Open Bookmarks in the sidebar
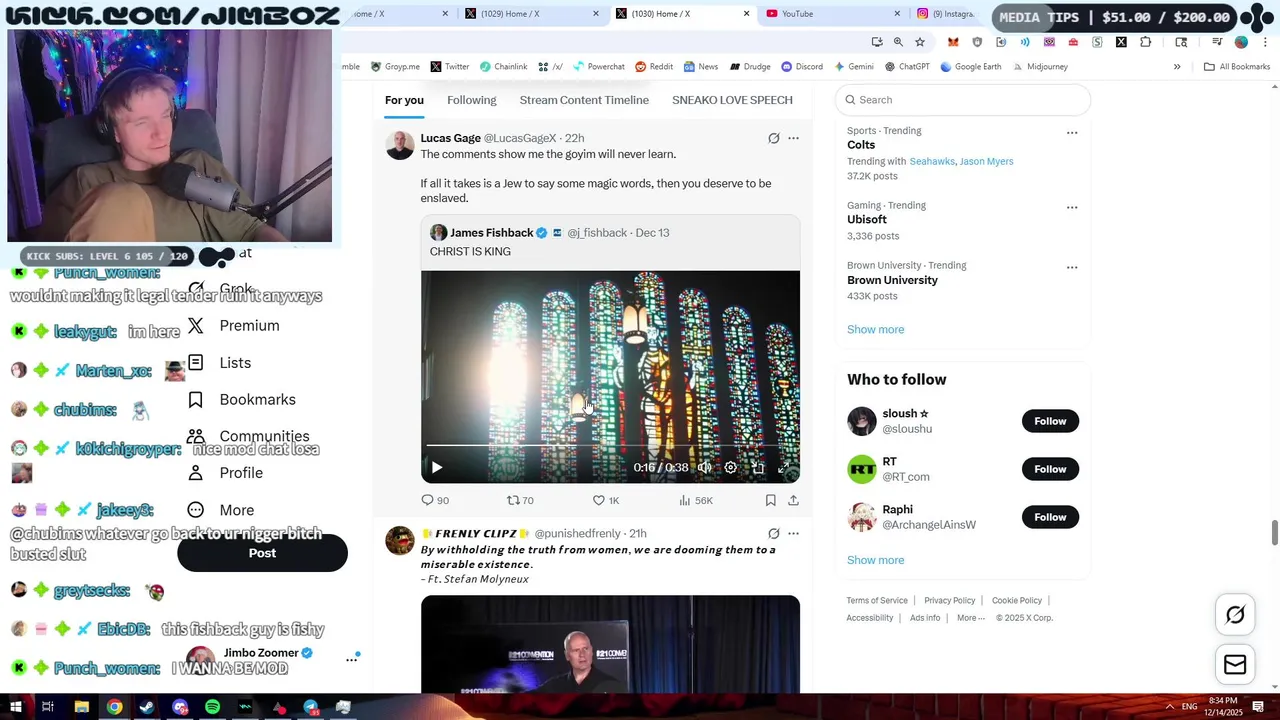Viewport: 1280px width, 720px height. point(242,400)
